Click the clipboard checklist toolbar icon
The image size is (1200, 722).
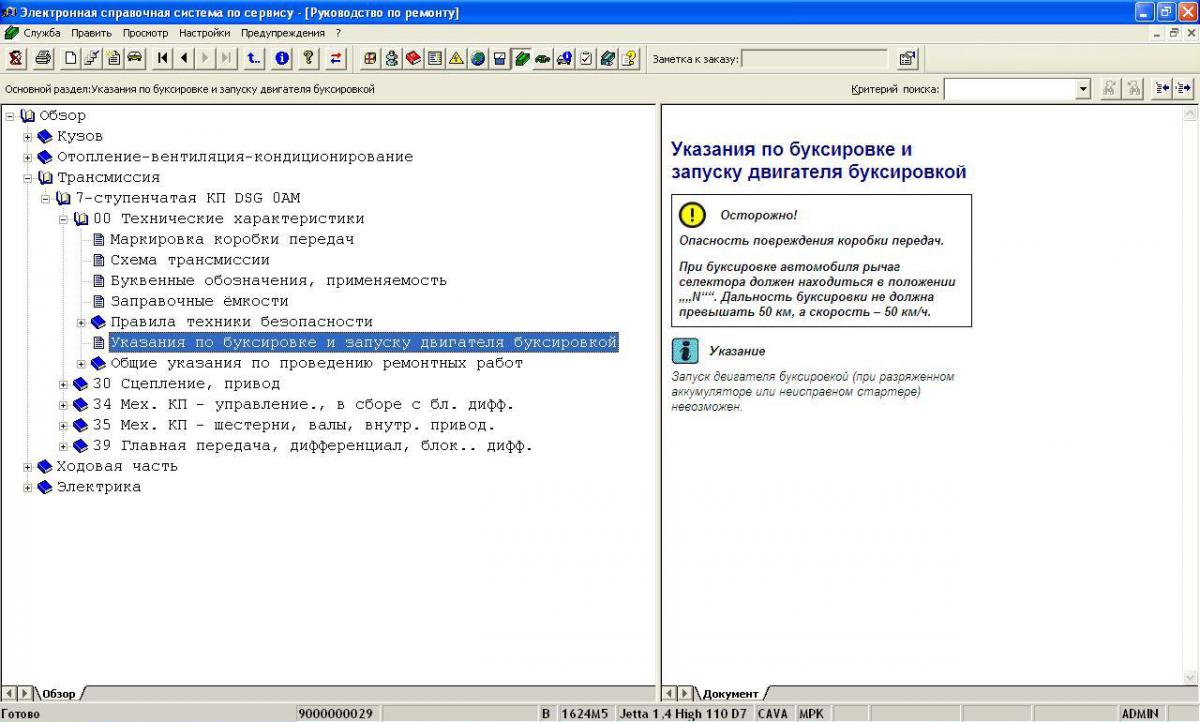pyautogui.click(x=586, y=58)
